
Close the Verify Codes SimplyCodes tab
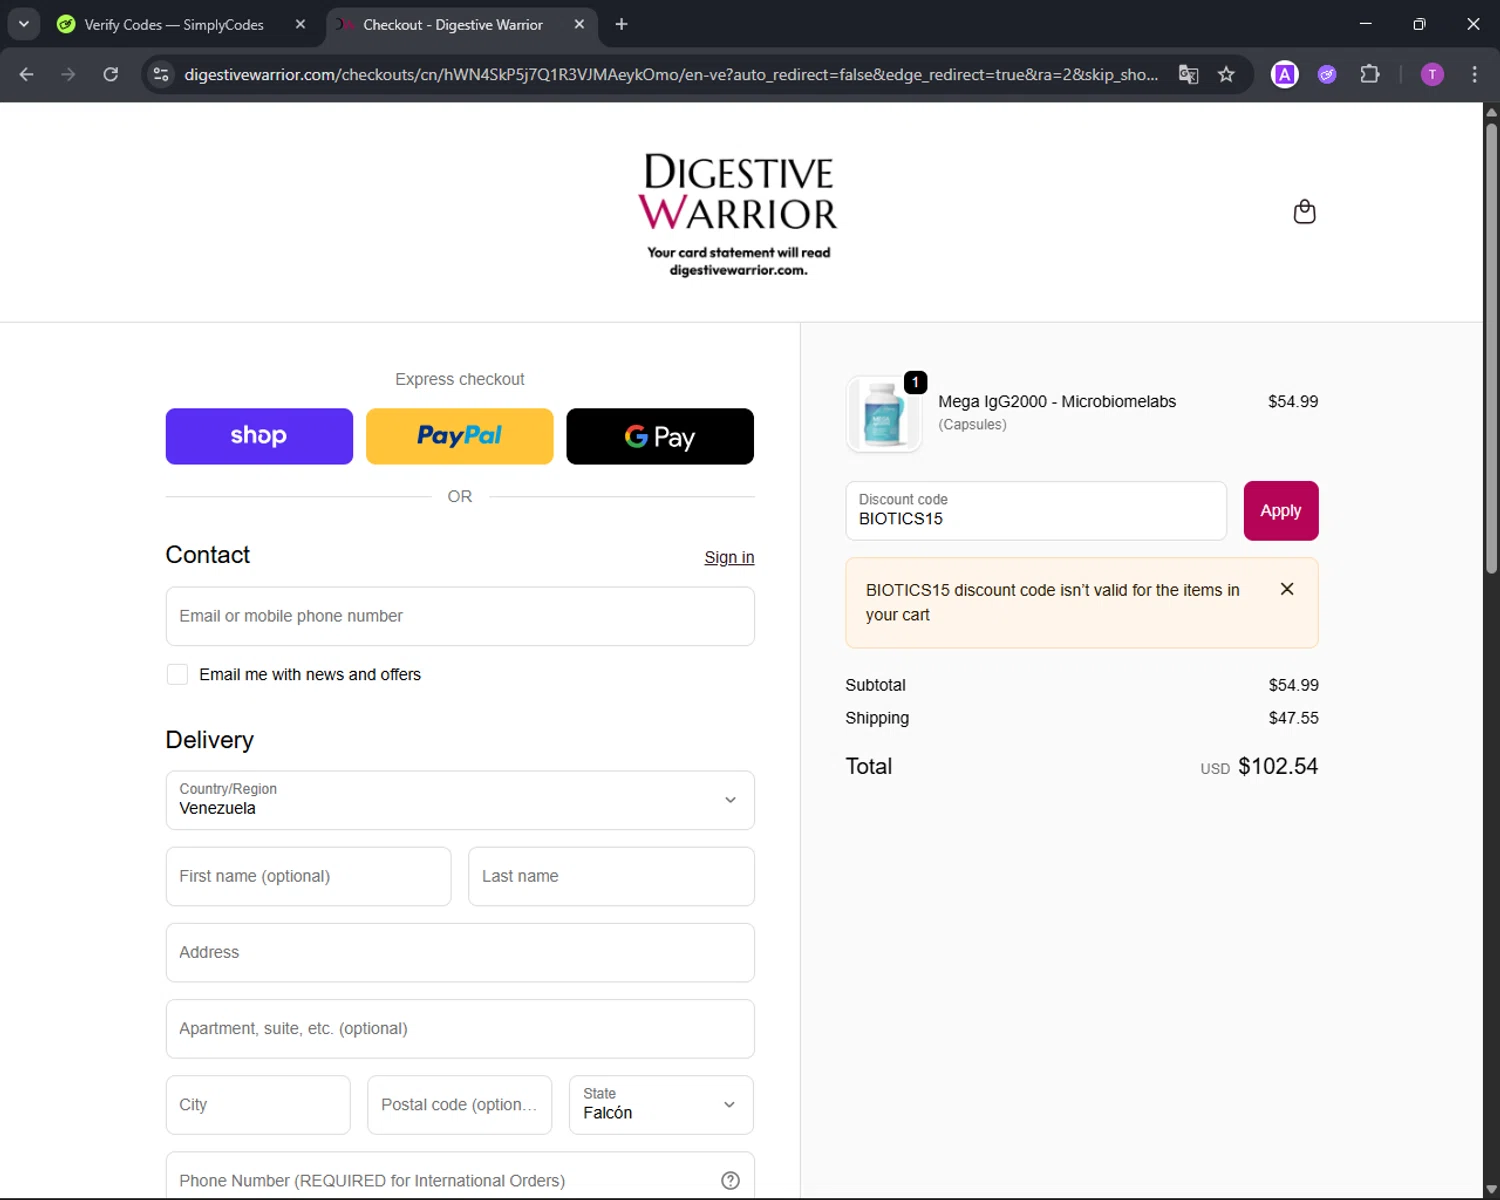pos(300,24)
